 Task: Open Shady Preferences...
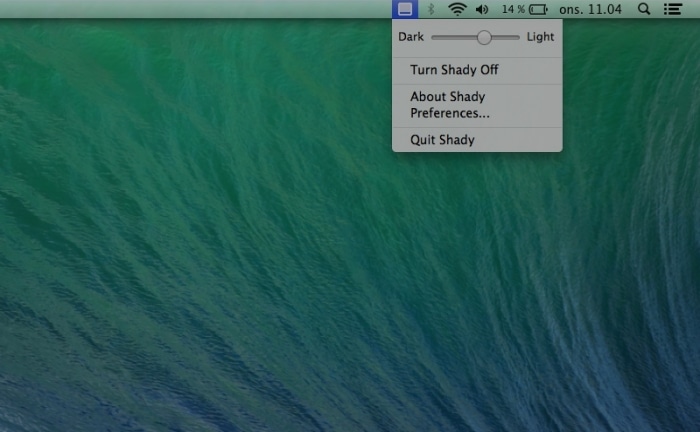coord(456,113)
